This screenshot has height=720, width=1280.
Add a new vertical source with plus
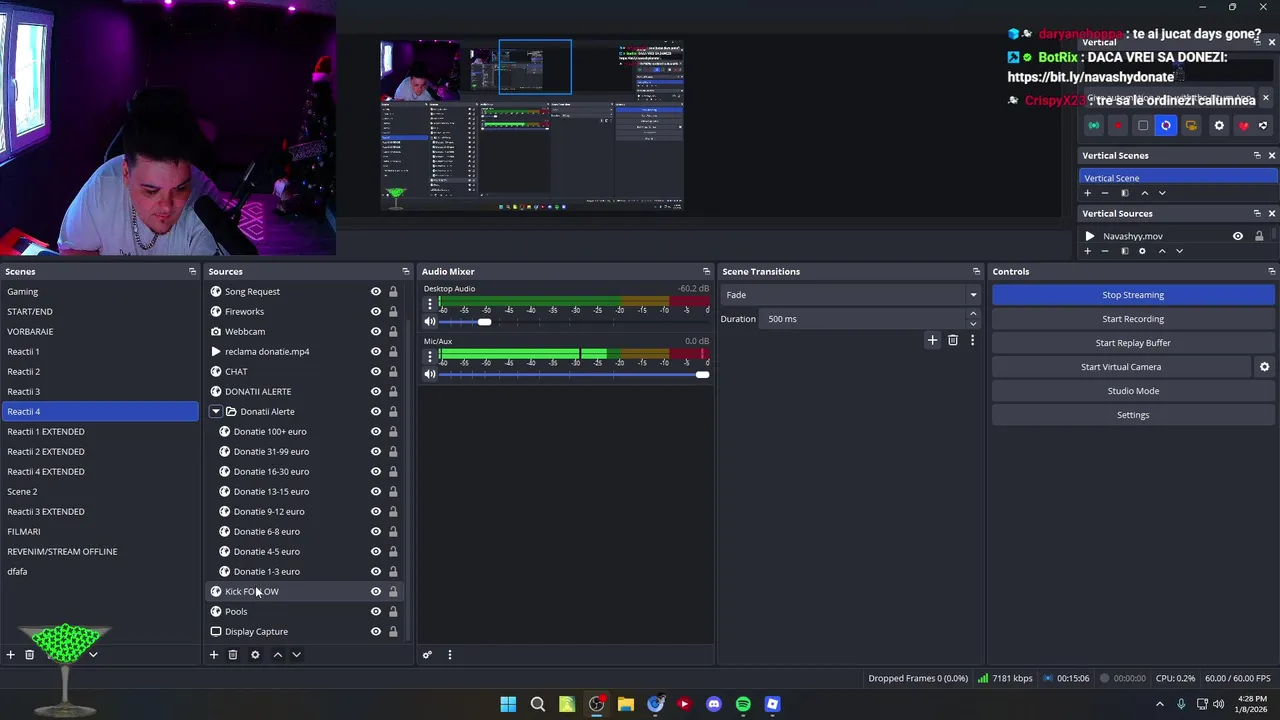pyautogui.click(x=1088, y=251)
